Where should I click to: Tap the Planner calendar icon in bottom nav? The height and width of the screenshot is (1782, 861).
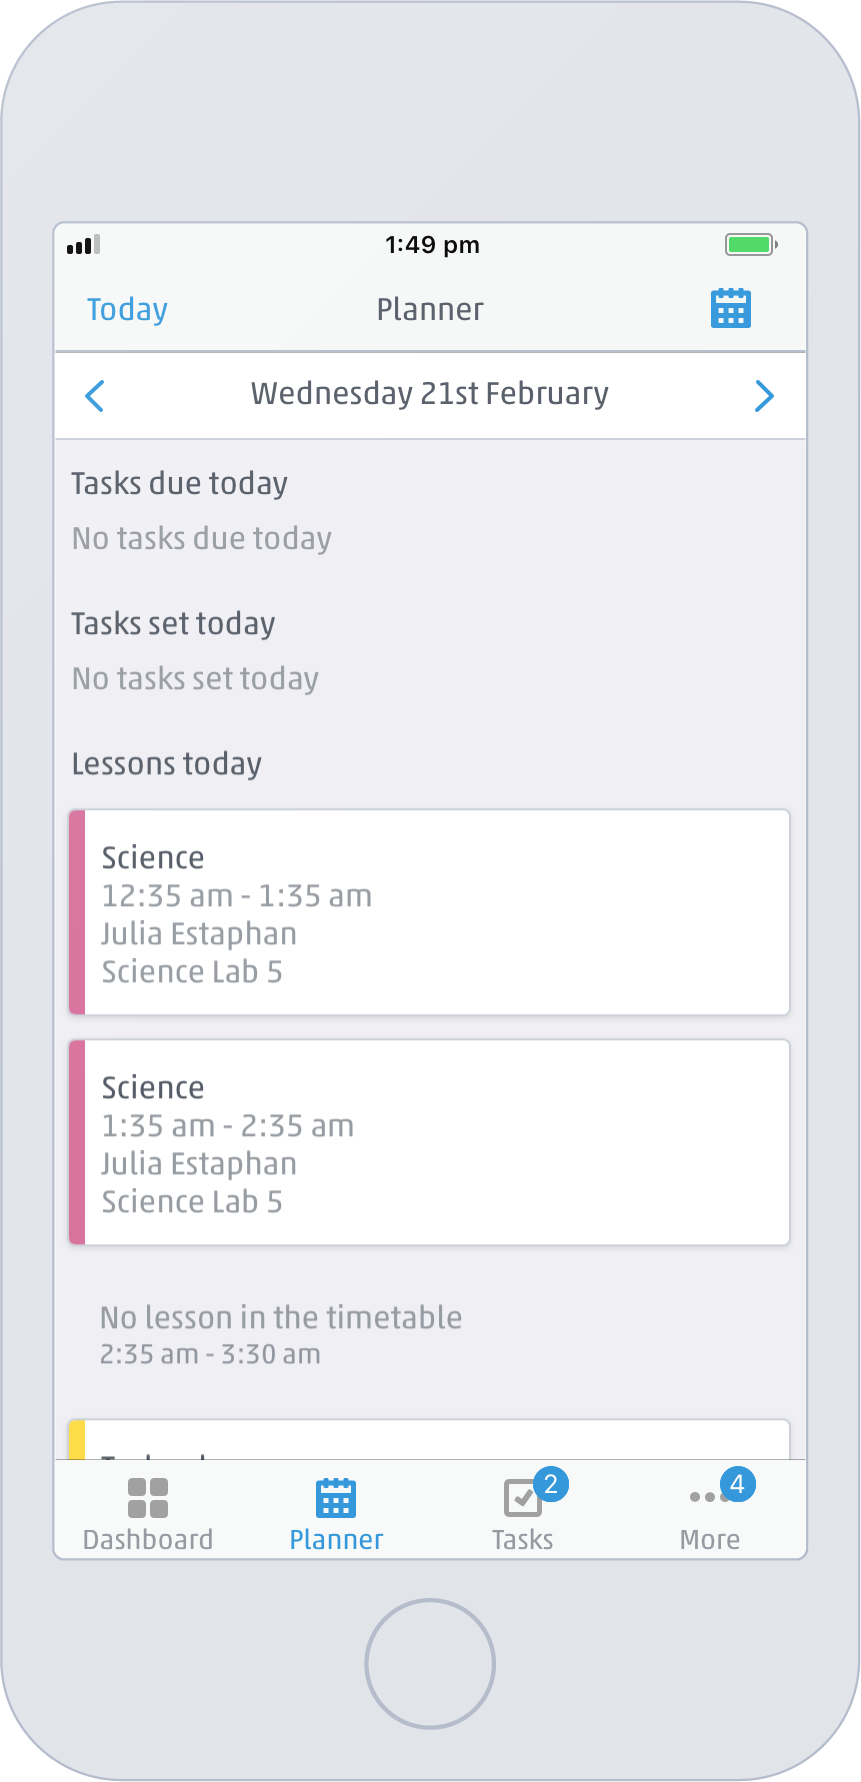click(334, 1496)
